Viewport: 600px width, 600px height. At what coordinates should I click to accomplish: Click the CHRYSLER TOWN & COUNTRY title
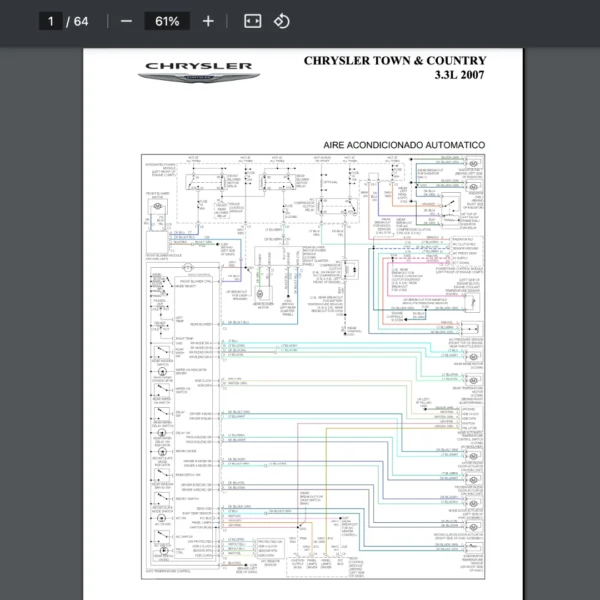(x=394, y=61)
